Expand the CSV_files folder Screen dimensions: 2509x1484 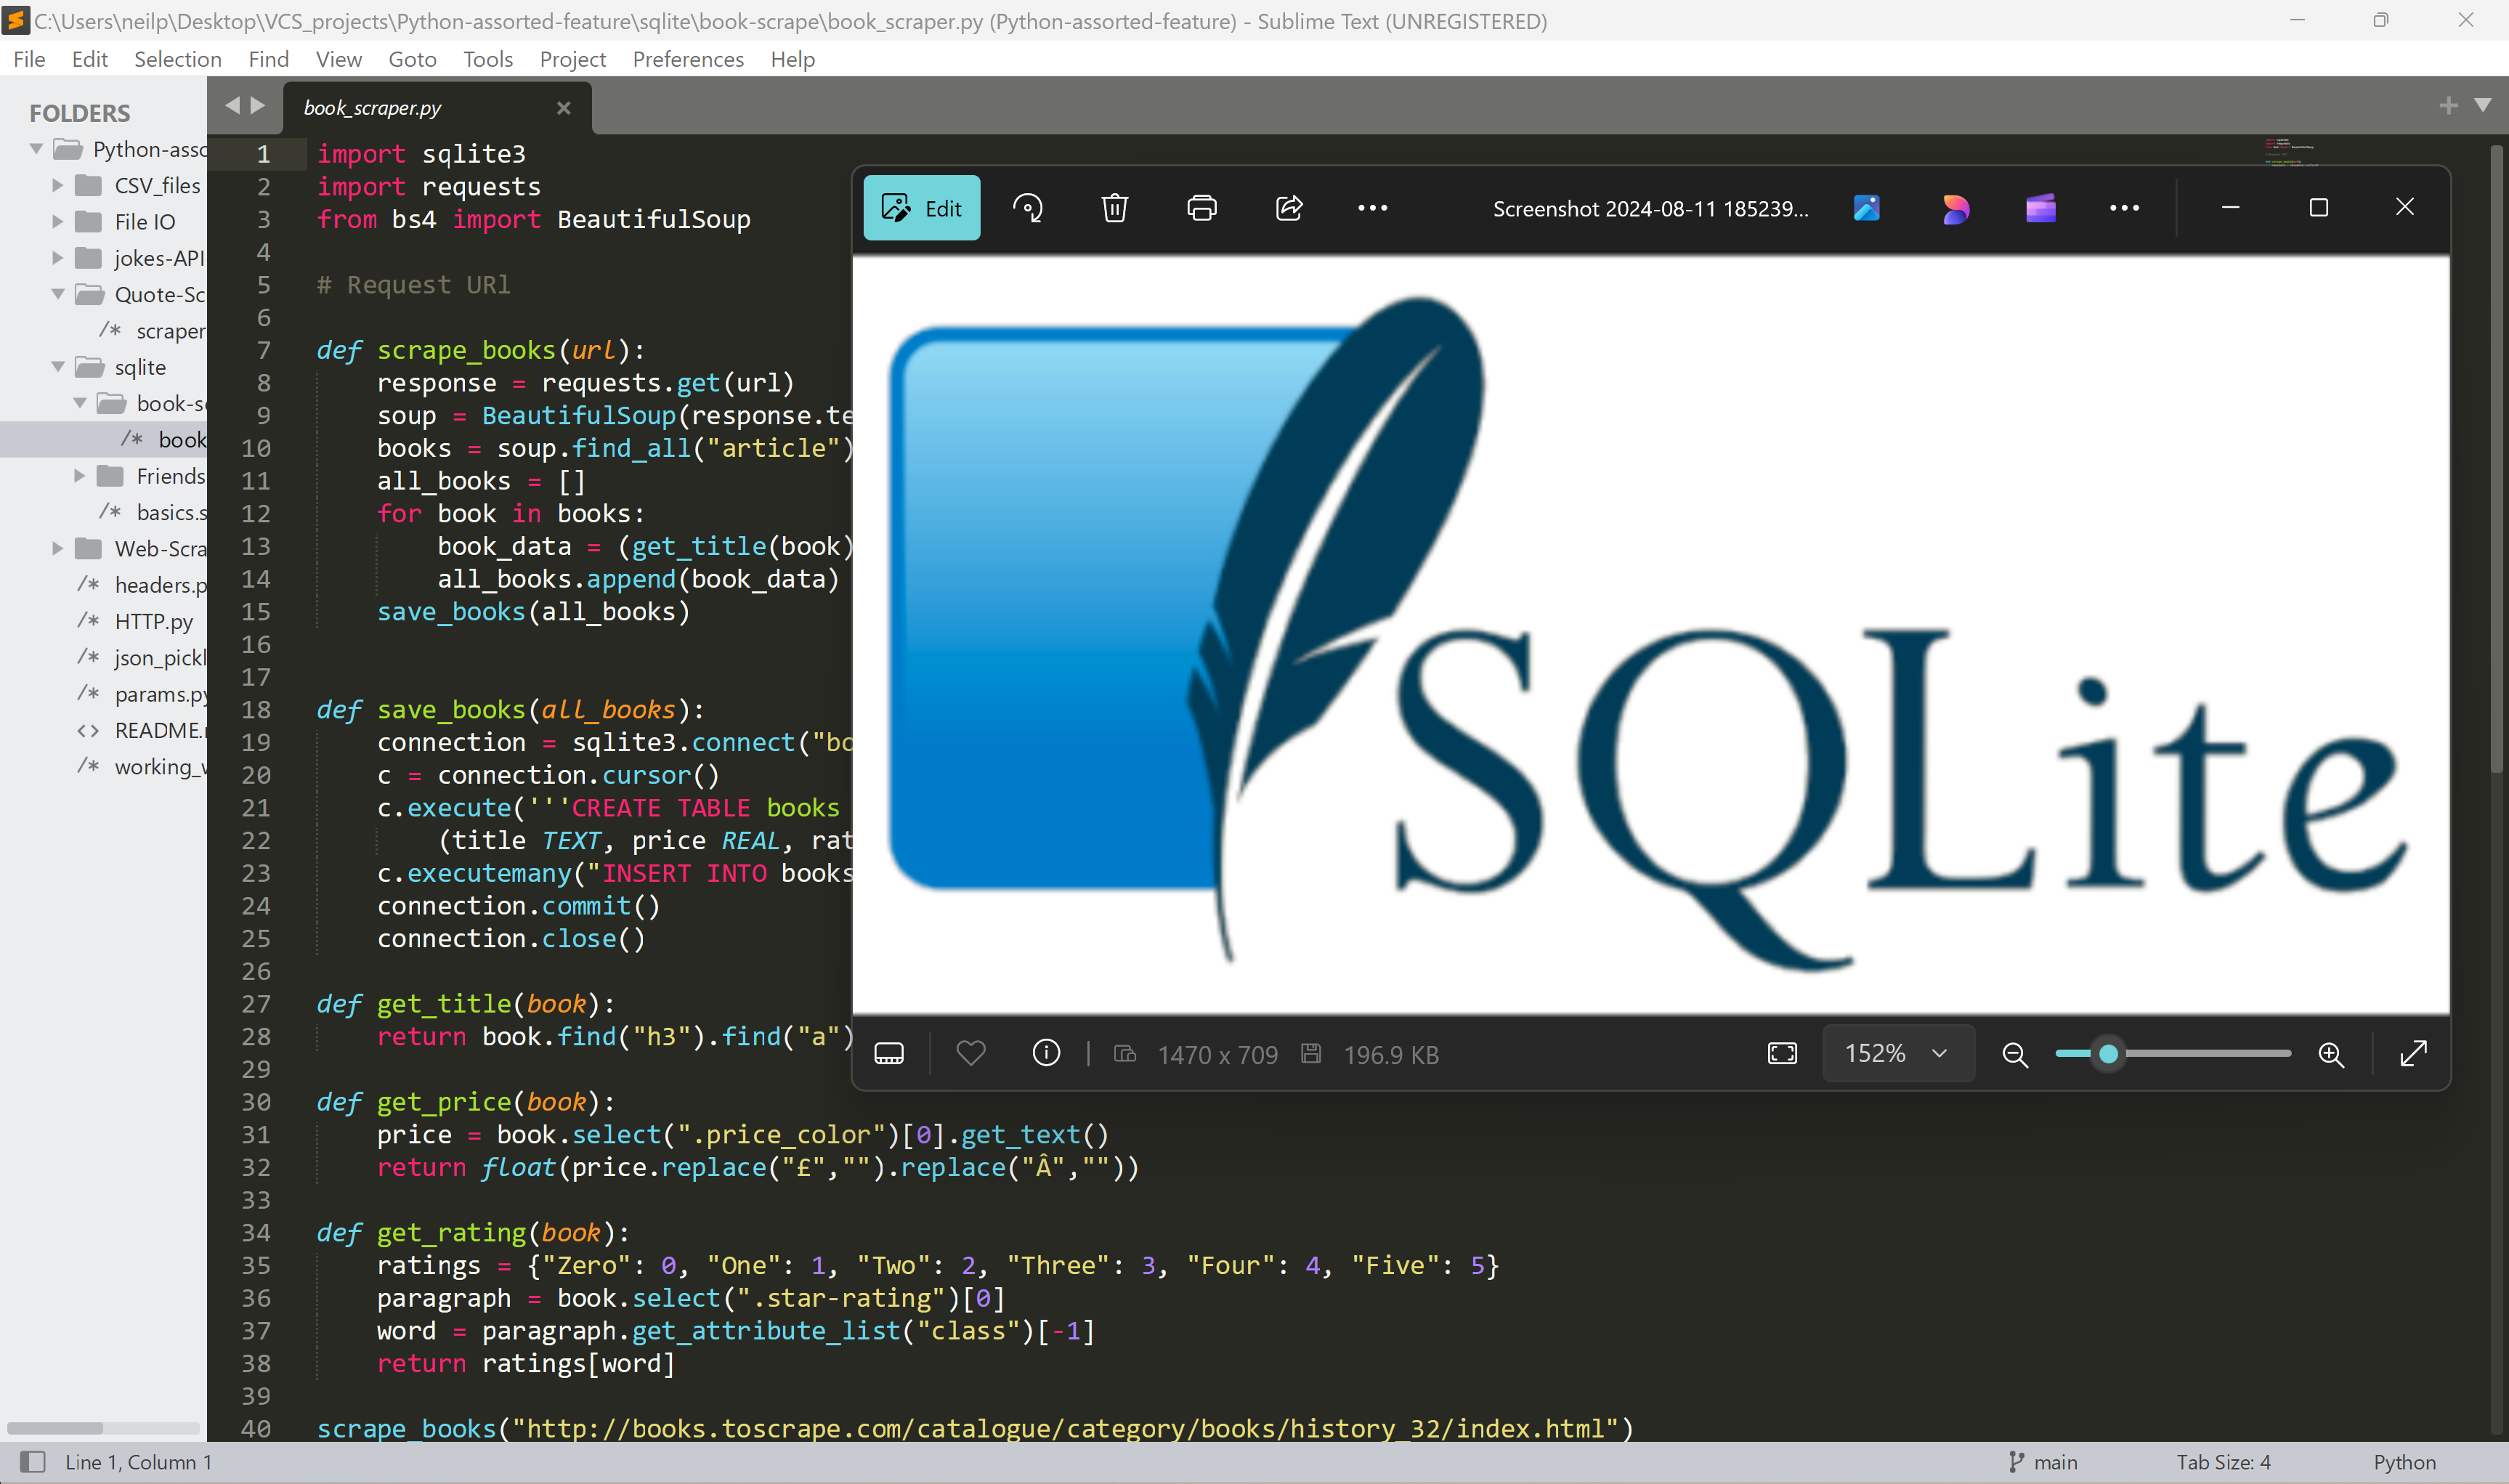(x=57, y=185)
